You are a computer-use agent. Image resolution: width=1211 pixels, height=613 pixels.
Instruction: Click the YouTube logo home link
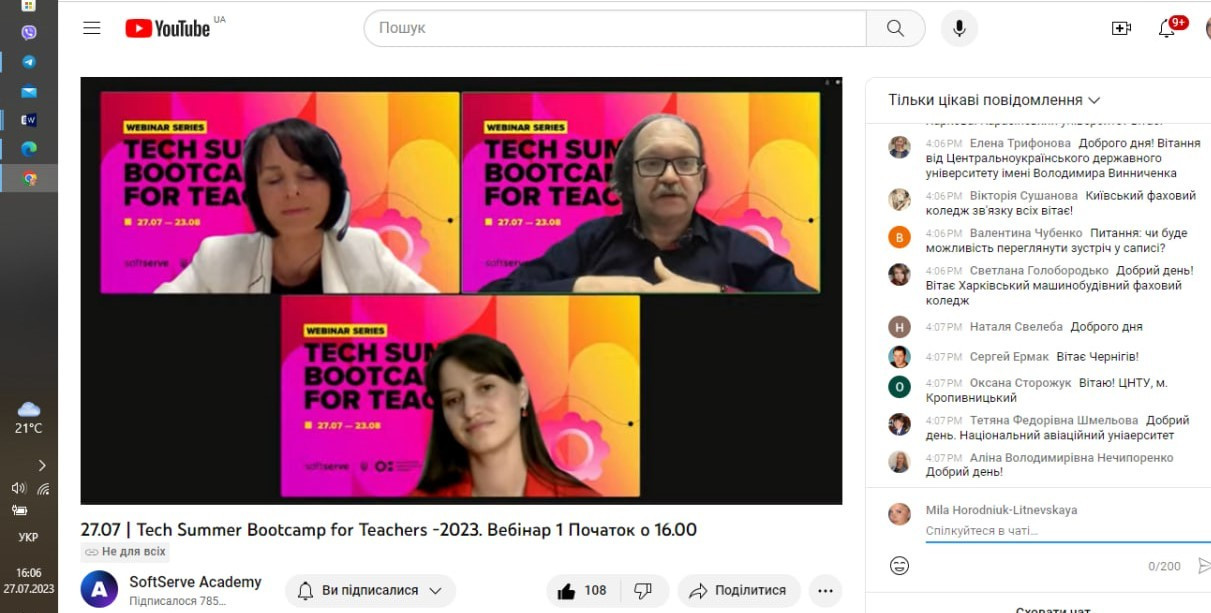tap(168, 28)
